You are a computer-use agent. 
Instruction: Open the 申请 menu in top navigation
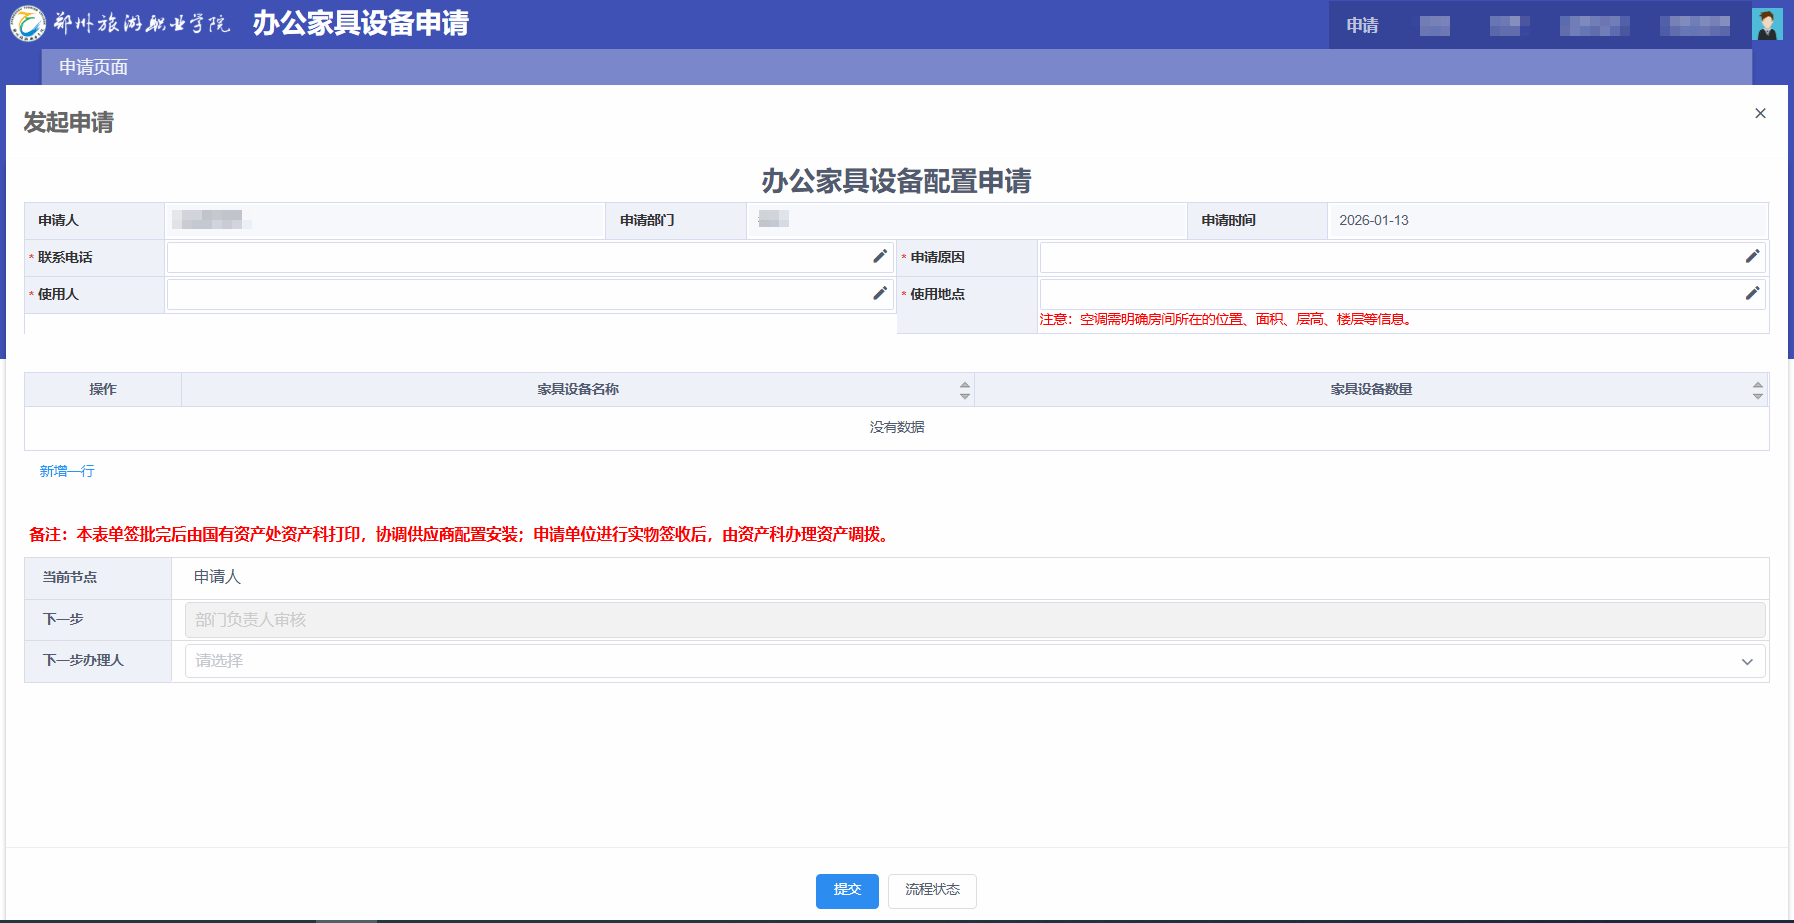pos(1362,26)
